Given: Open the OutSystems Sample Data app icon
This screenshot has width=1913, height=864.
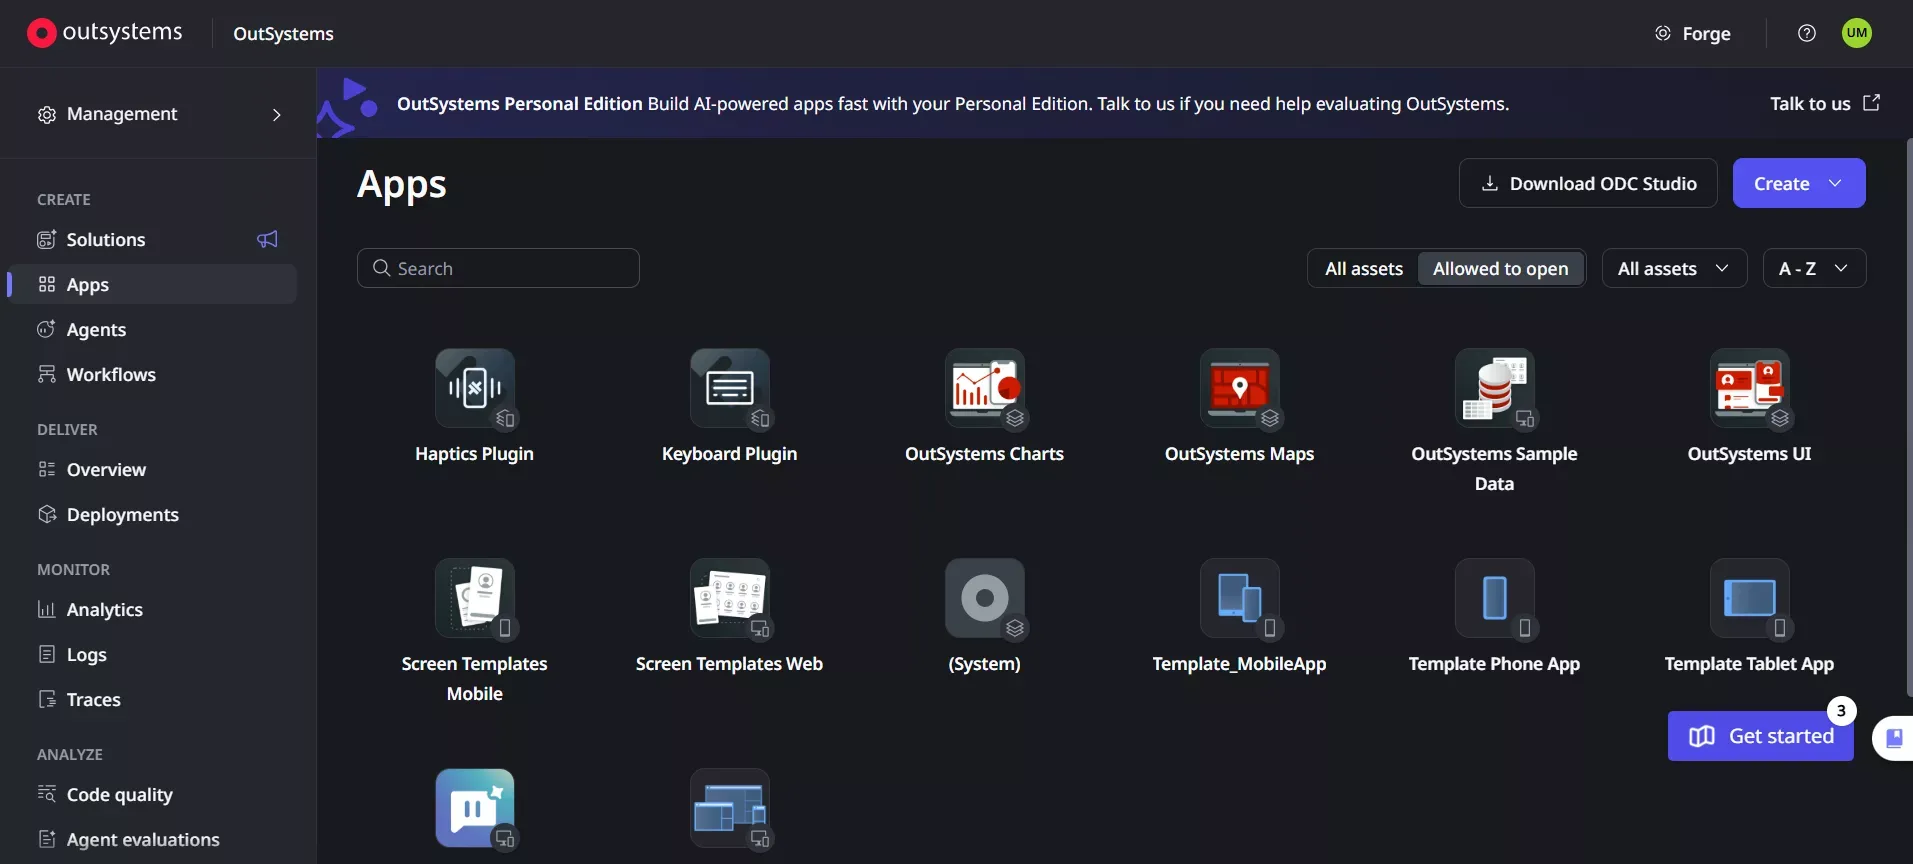Looking at the screenshot, I should (1495, 388).
